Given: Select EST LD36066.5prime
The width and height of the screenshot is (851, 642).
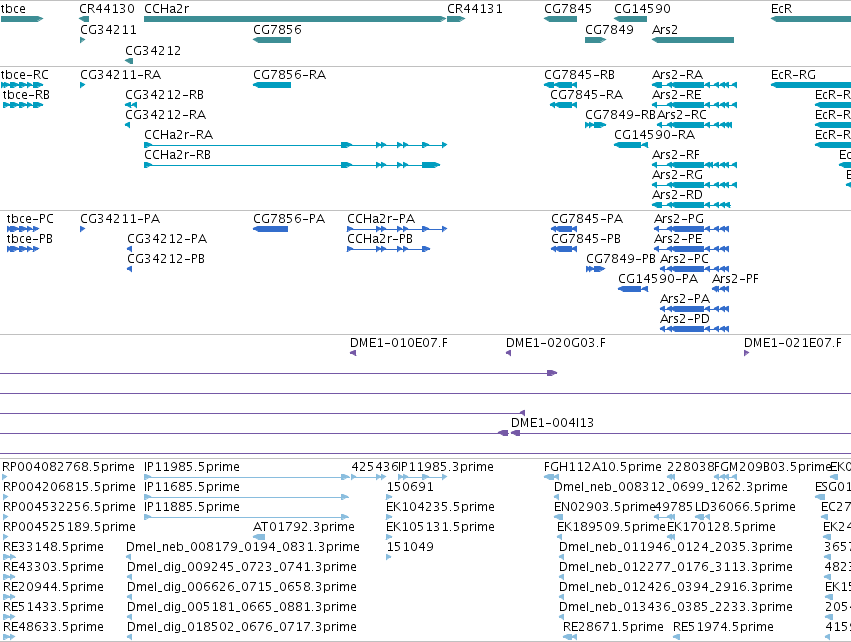Looking at the screenshot, I should pyautogui.click(x=745, y=507).
